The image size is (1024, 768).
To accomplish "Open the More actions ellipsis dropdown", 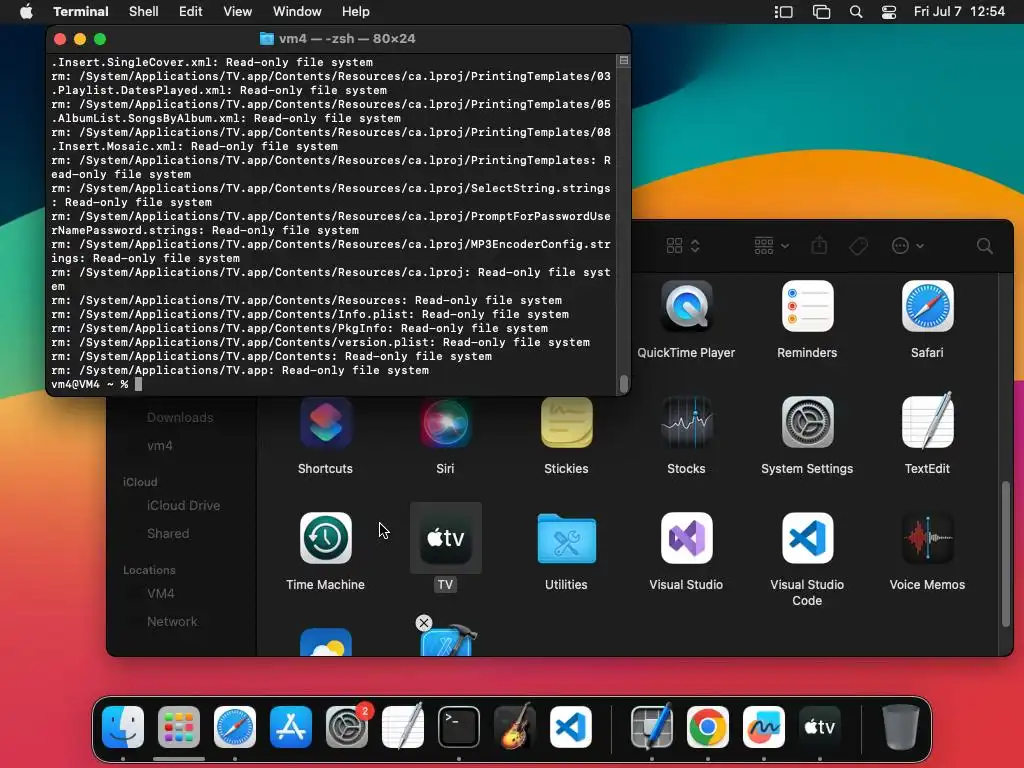I will tap(907, 246).
